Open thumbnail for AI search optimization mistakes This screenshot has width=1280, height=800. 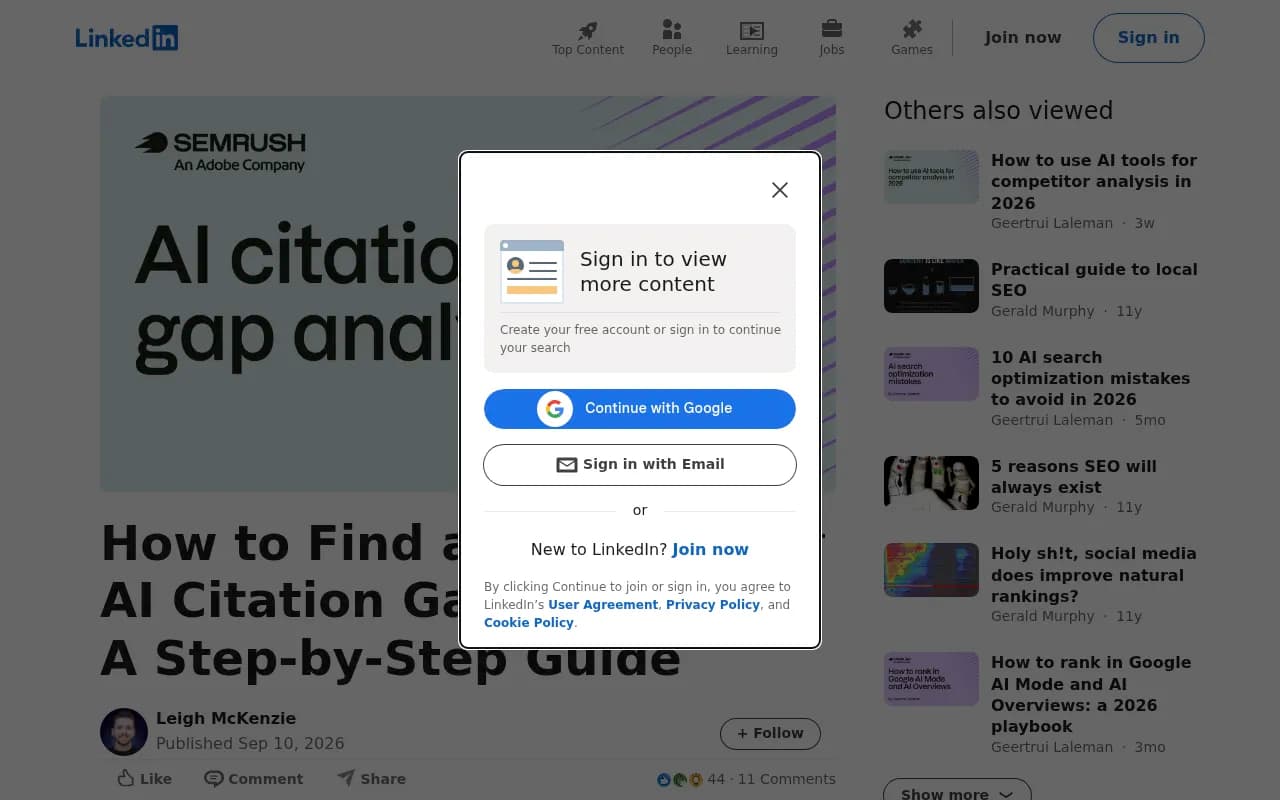point(931,374)
